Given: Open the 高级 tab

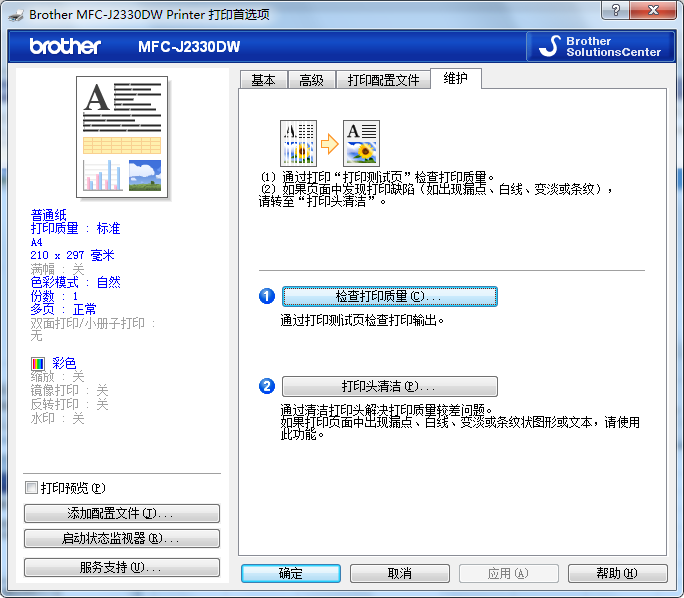Looking at the screenshot, I should tap(311, 80).
